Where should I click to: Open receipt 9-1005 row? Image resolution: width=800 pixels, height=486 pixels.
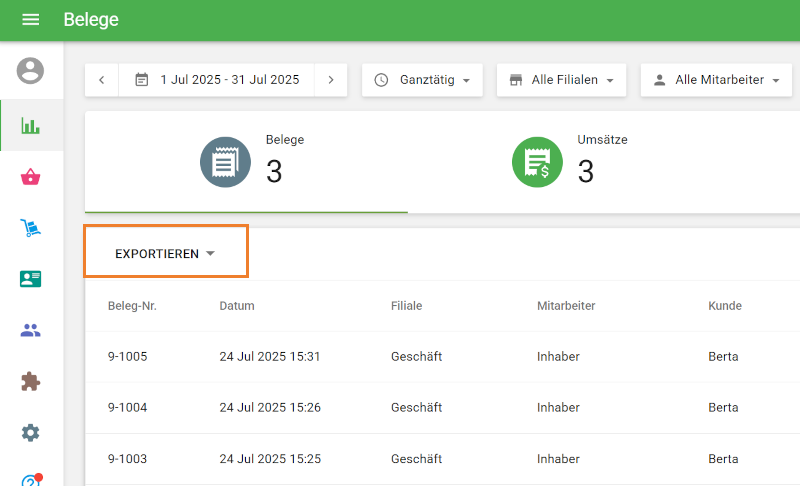(x=128, y=356)
